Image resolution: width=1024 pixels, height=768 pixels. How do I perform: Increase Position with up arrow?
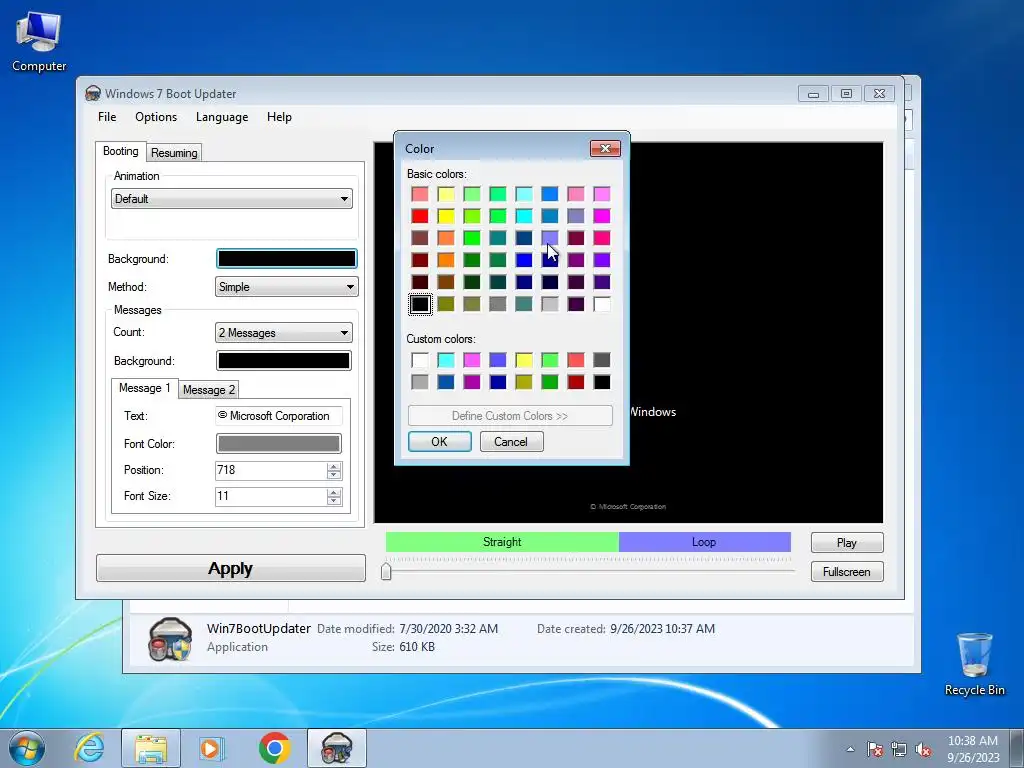click(x=334, y=466)
